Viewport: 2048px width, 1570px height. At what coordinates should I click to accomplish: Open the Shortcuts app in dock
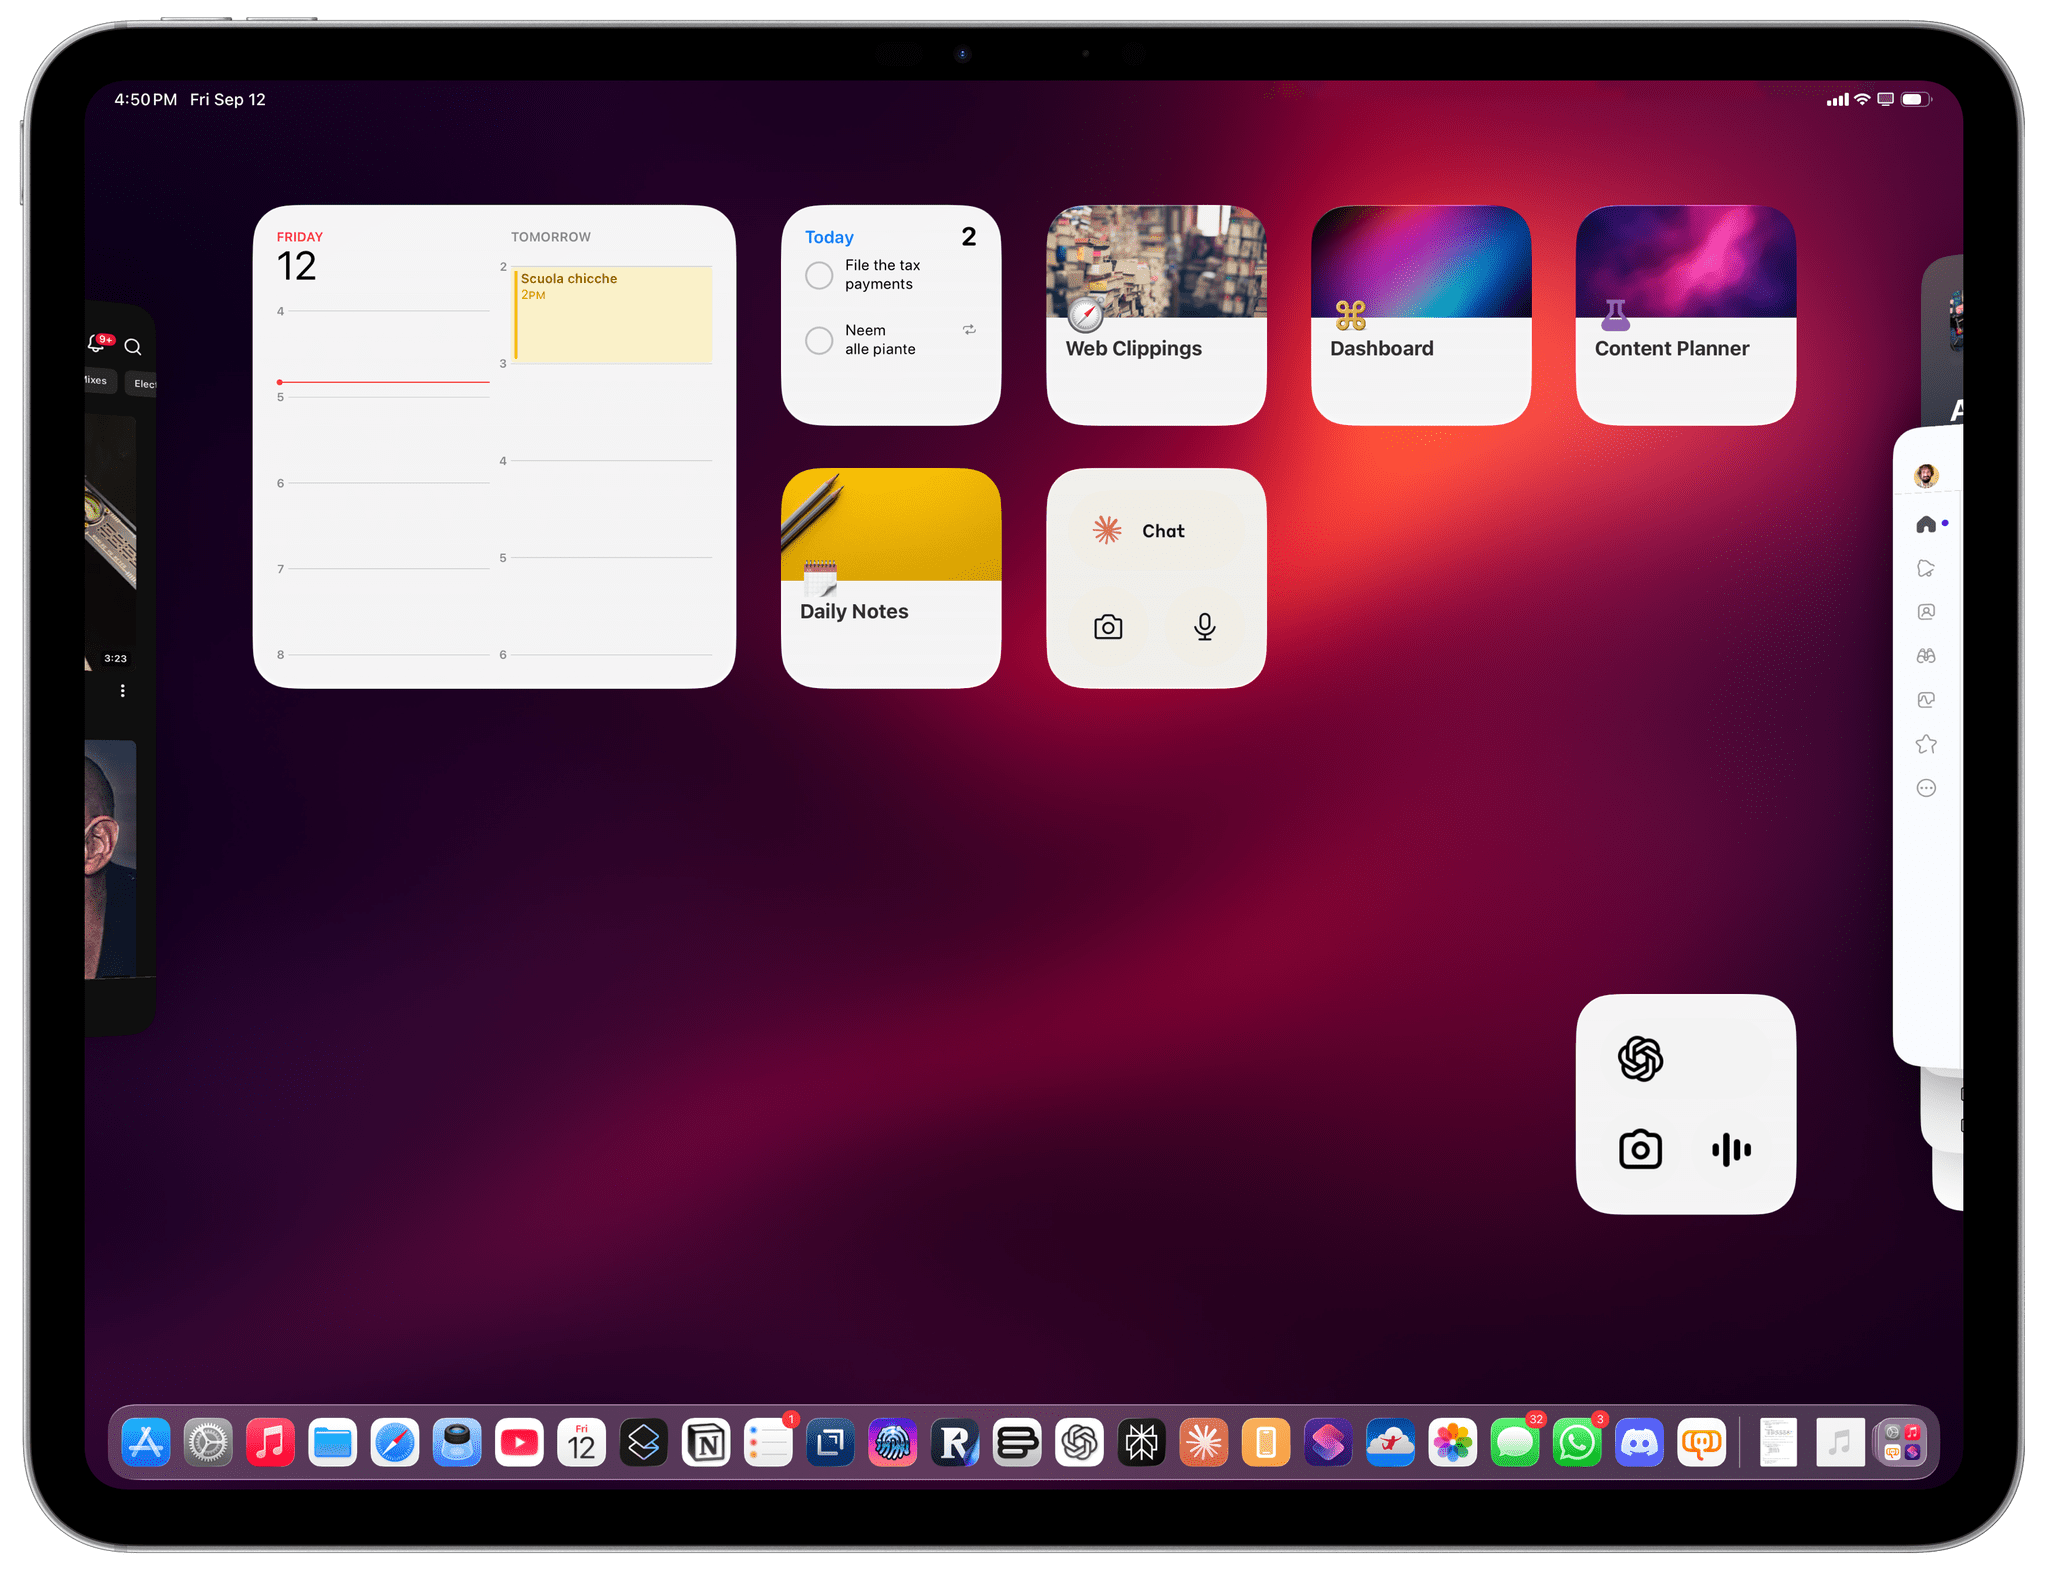1328,1443
